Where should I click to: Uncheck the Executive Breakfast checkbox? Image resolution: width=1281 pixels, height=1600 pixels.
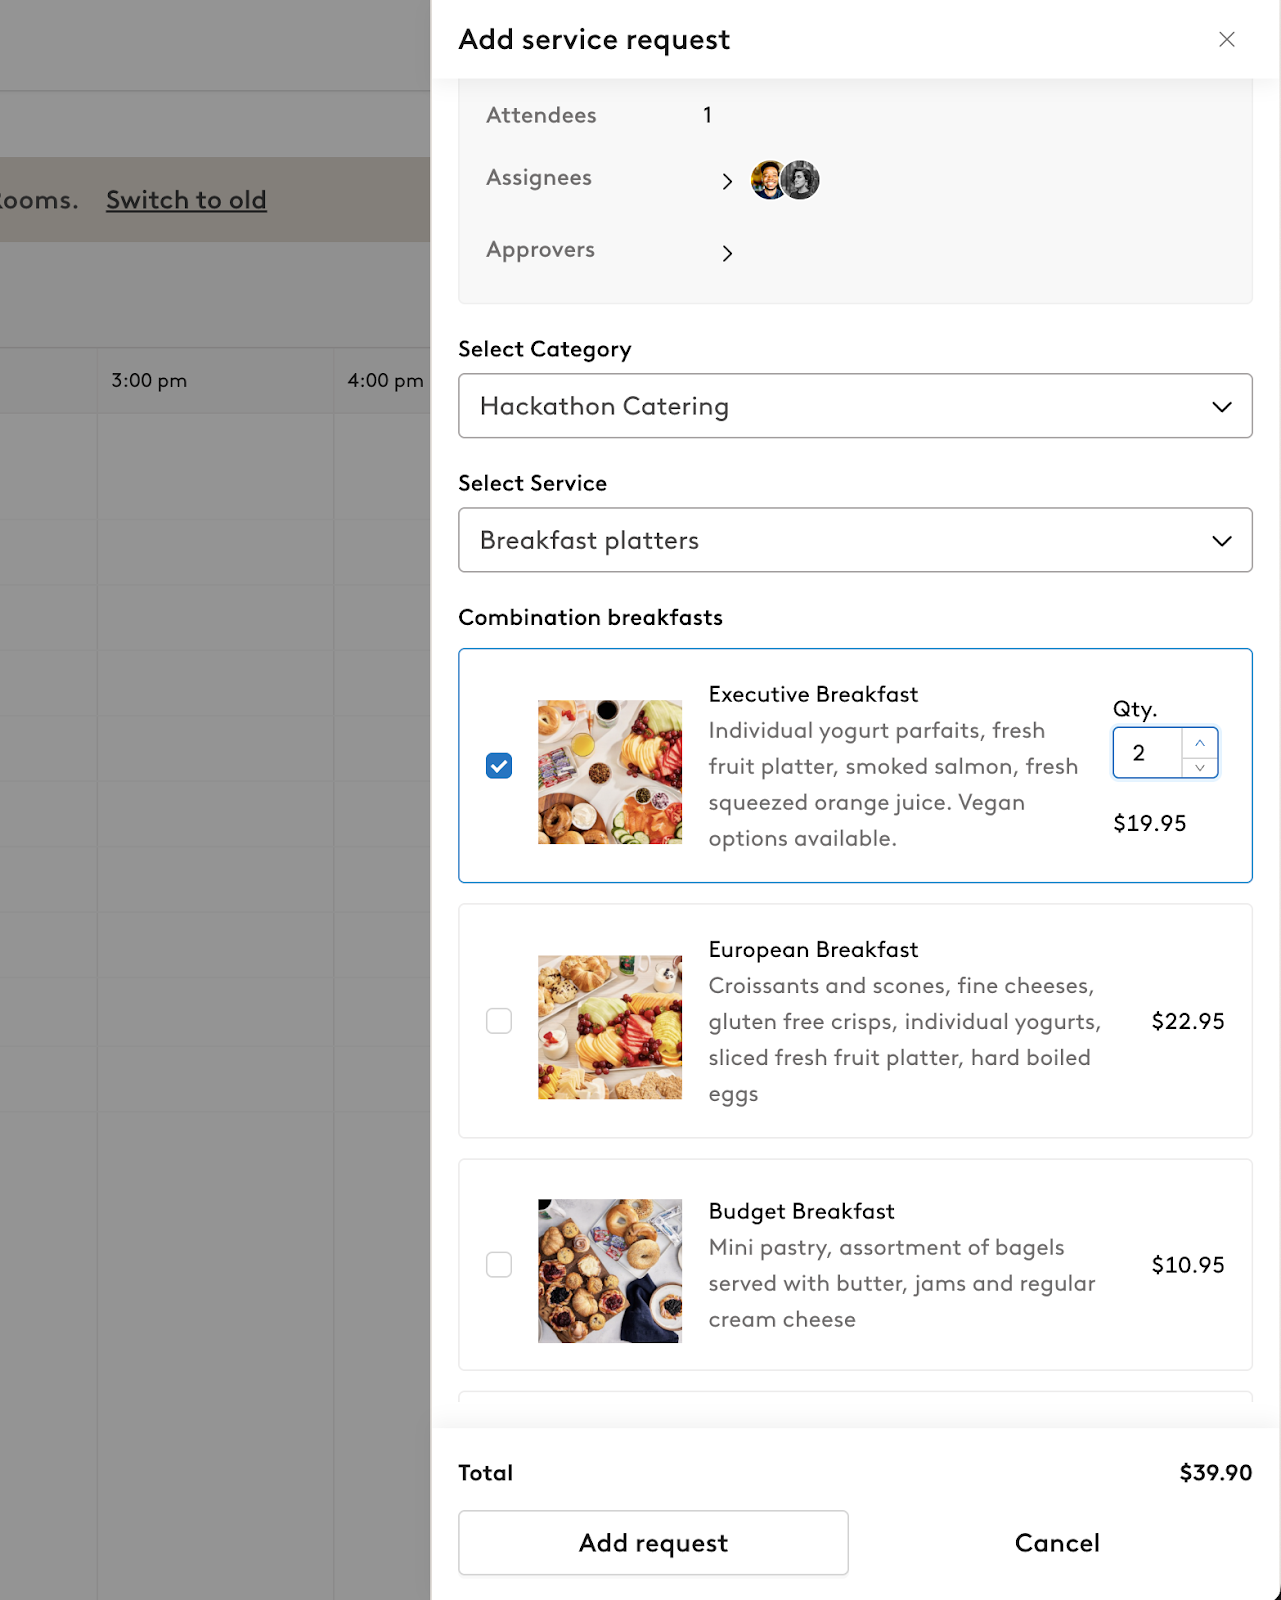499,766
